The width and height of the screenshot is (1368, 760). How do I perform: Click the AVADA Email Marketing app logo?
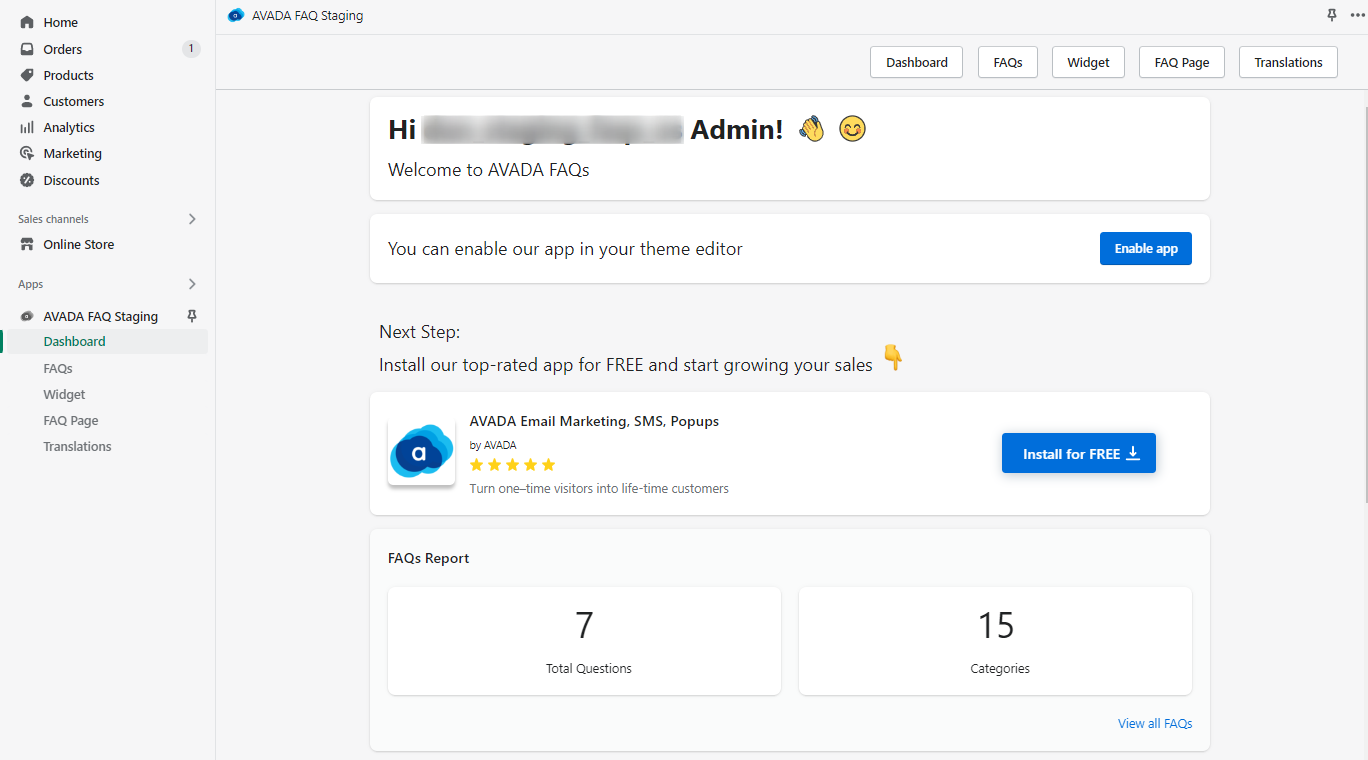coord(421,453)
